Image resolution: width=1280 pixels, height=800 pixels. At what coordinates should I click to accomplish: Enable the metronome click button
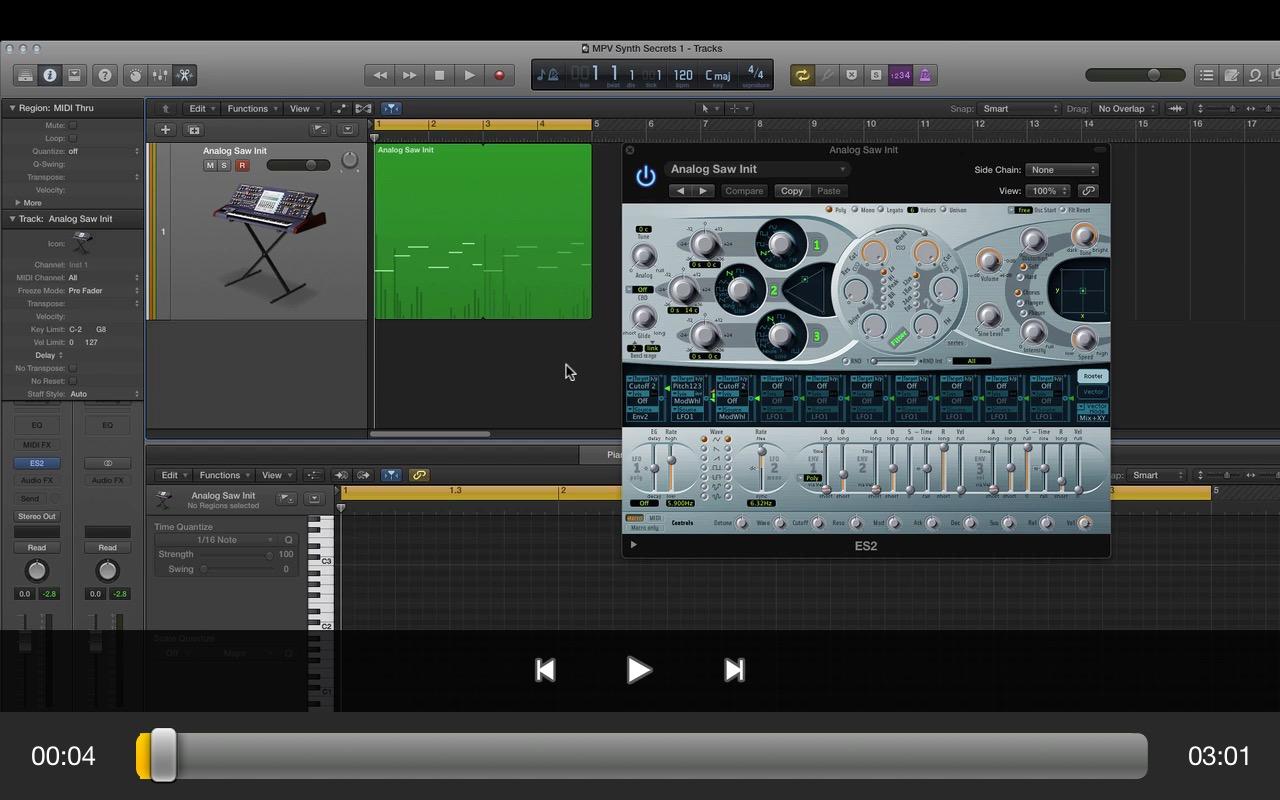pyautogui.click(x=925, y=75)
